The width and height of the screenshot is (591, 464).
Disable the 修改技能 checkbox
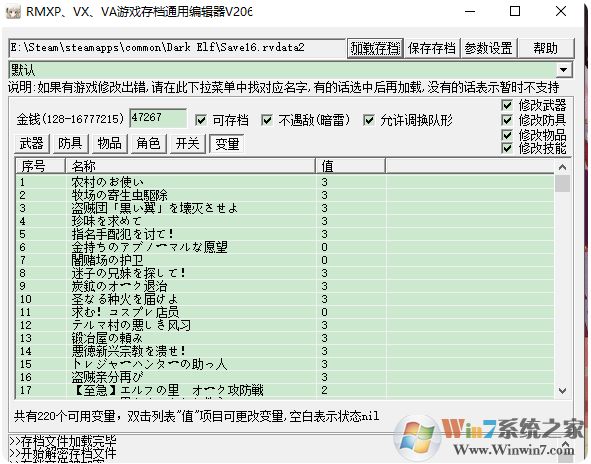point(507,148)
